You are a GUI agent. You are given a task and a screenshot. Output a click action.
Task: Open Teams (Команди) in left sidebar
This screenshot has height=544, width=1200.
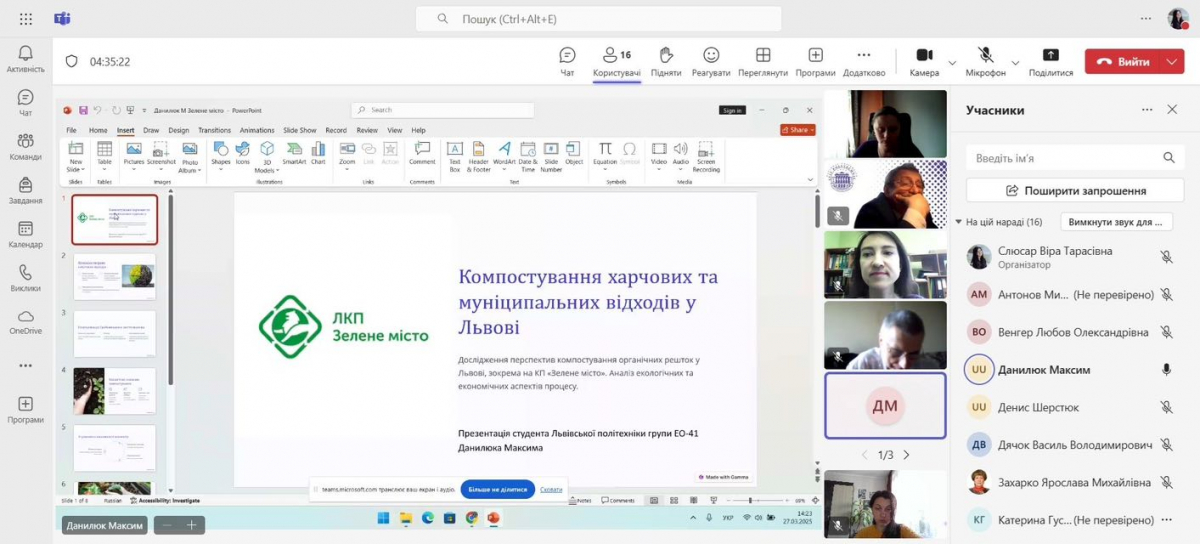point(25,147)
